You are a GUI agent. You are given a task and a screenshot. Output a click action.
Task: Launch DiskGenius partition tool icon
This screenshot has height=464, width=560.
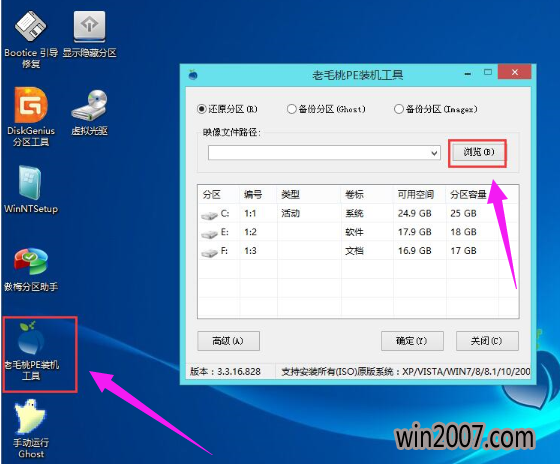point(31,117)
